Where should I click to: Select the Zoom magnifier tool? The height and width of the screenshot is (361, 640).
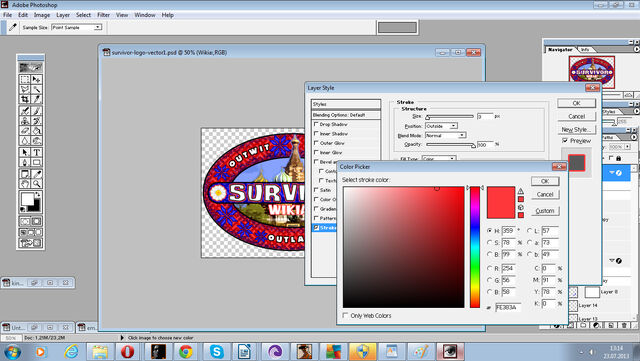[x=36, y=184]
